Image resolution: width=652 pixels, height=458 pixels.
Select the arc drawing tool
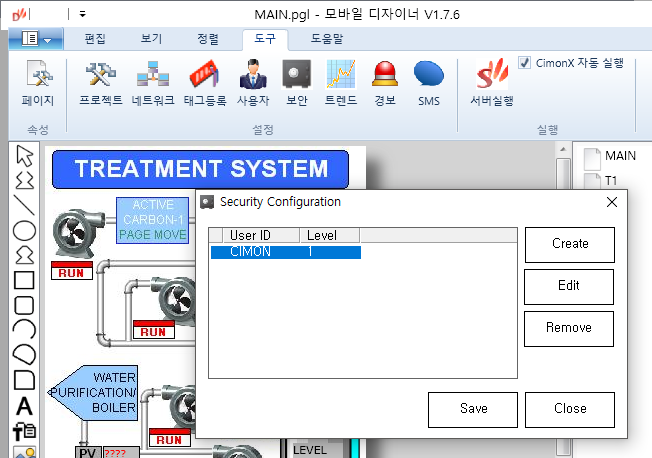pos(25,329)
